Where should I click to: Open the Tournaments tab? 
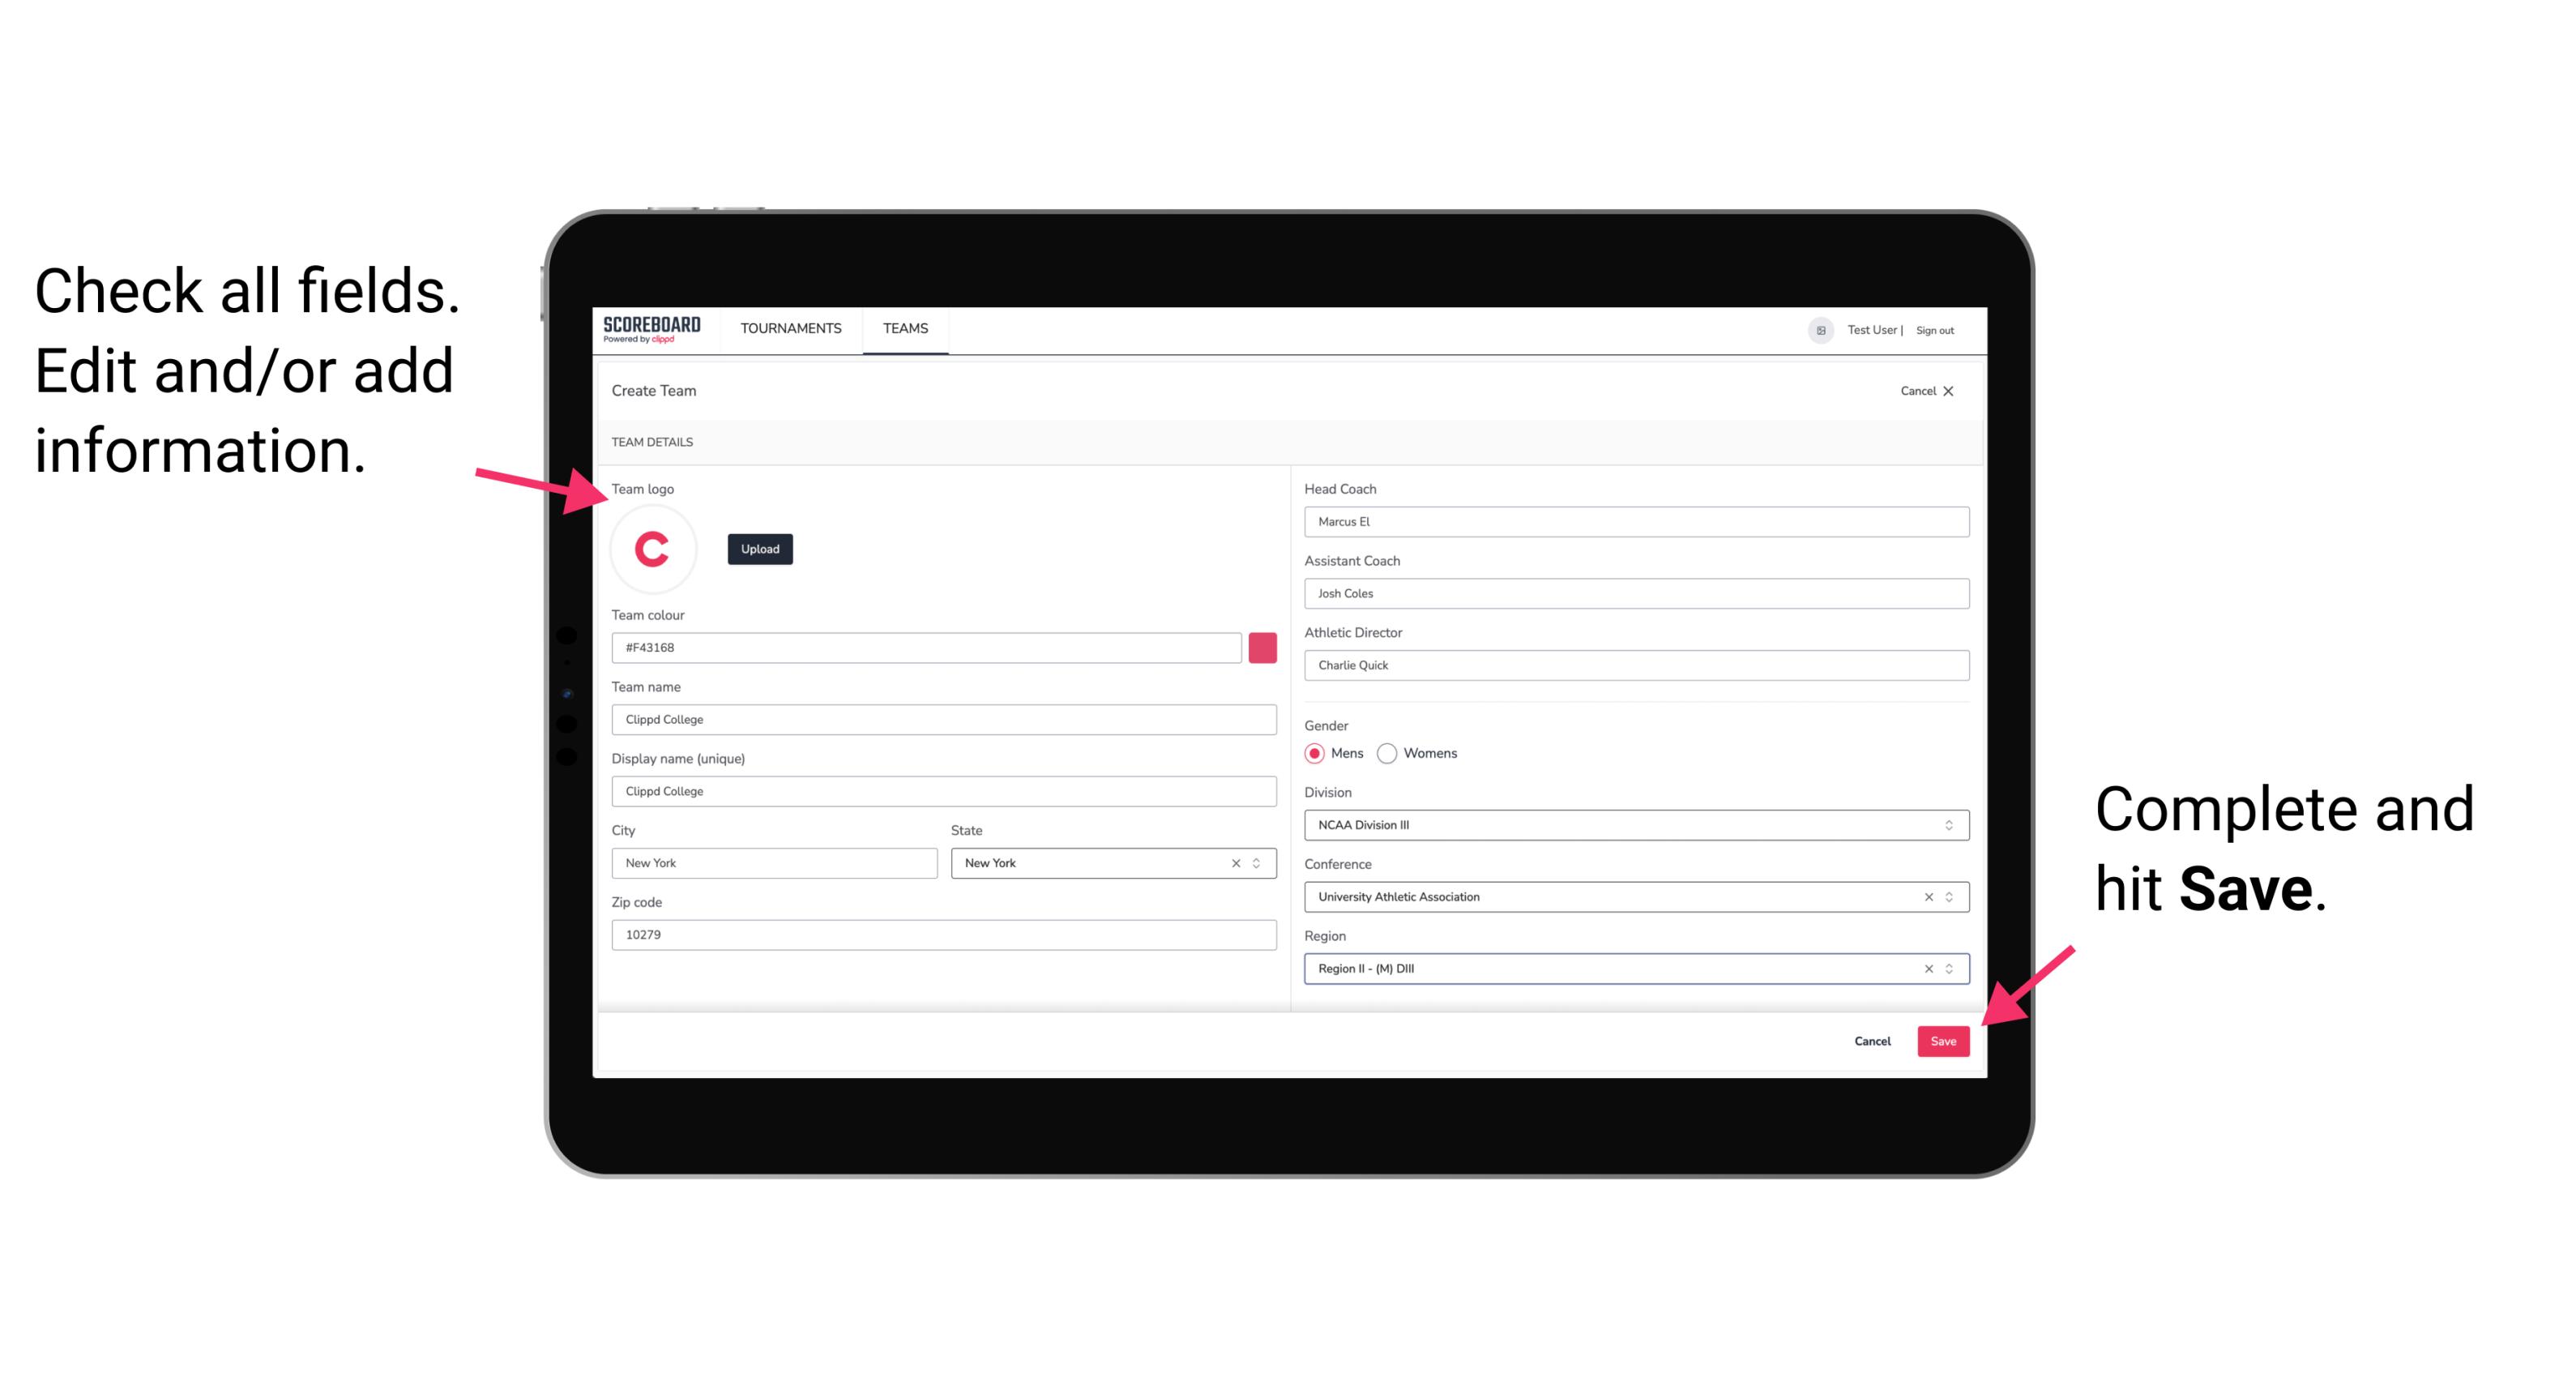(790, 327)
